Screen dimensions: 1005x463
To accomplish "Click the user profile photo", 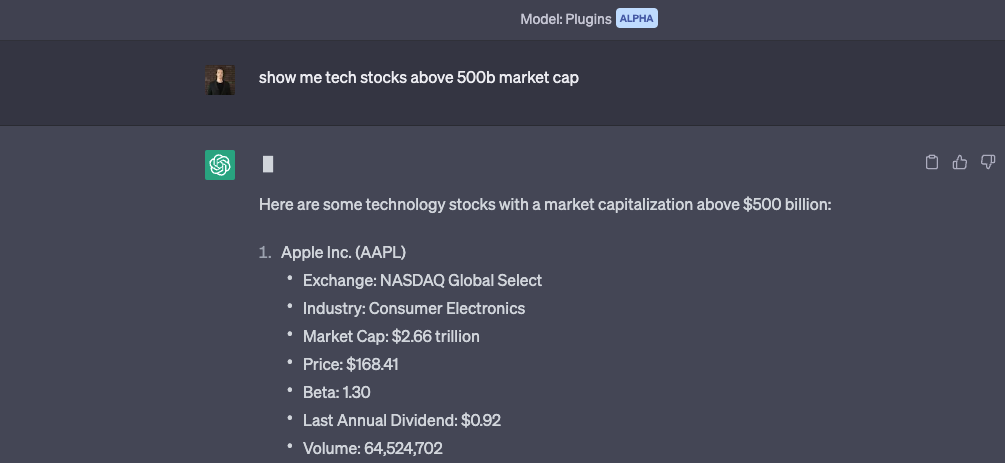I will coord(220,80).
